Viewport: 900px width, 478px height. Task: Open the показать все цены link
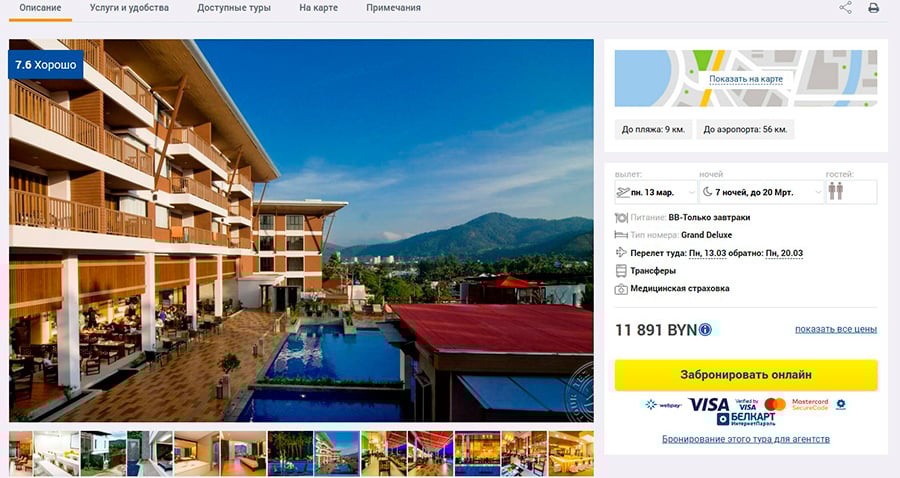click(836, 329)
